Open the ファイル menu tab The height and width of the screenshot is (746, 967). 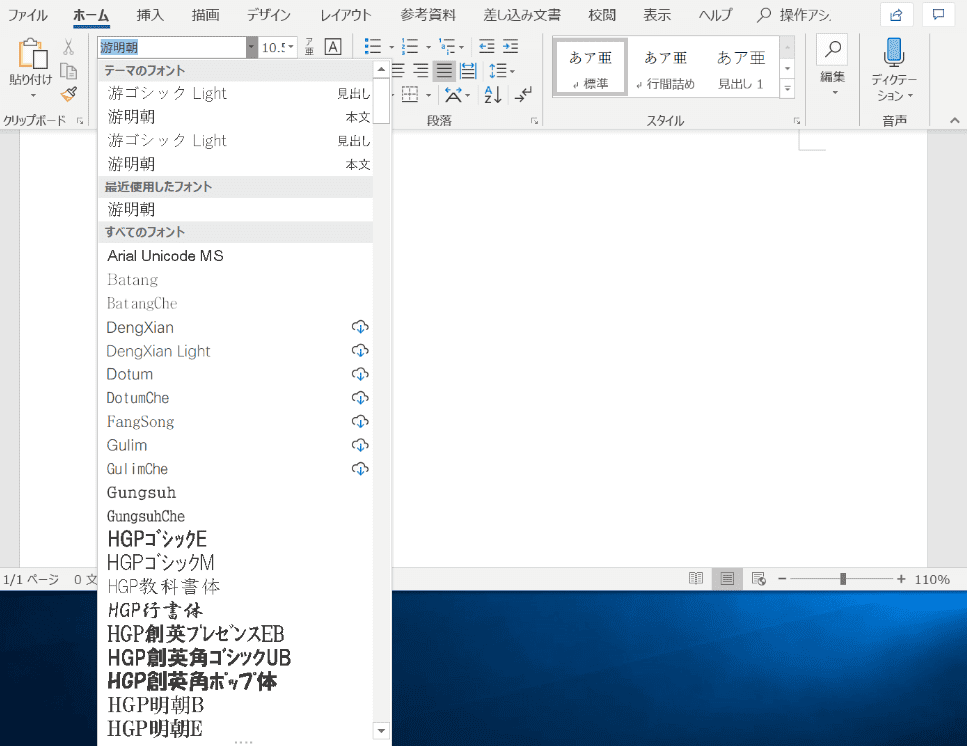point(27,15)
